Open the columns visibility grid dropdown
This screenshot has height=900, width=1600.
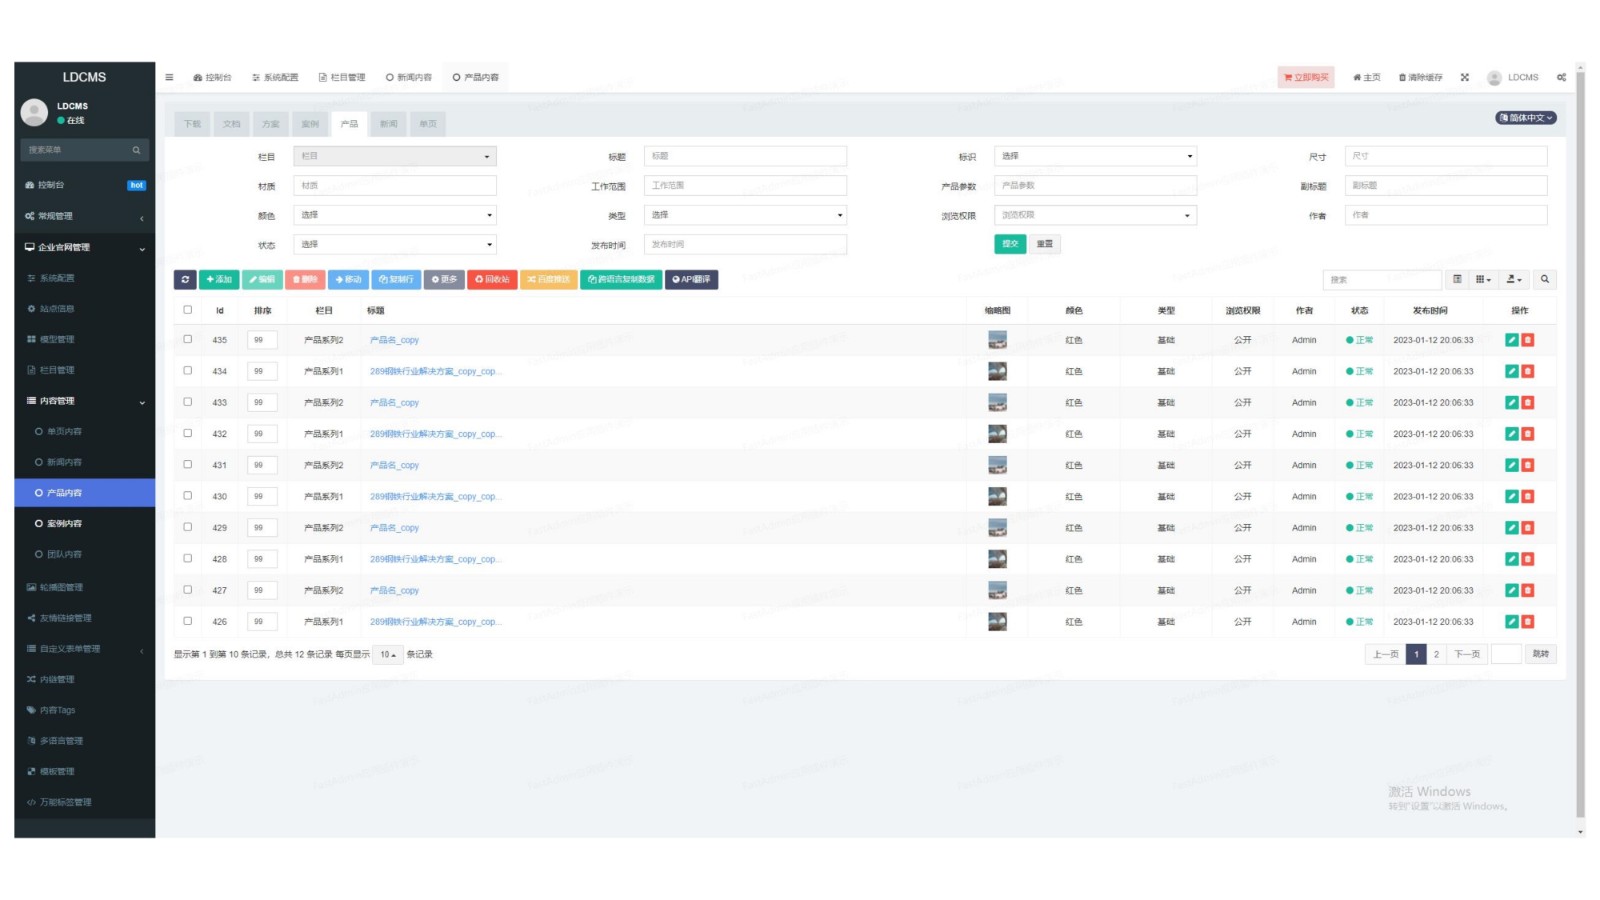point(1484,280)
